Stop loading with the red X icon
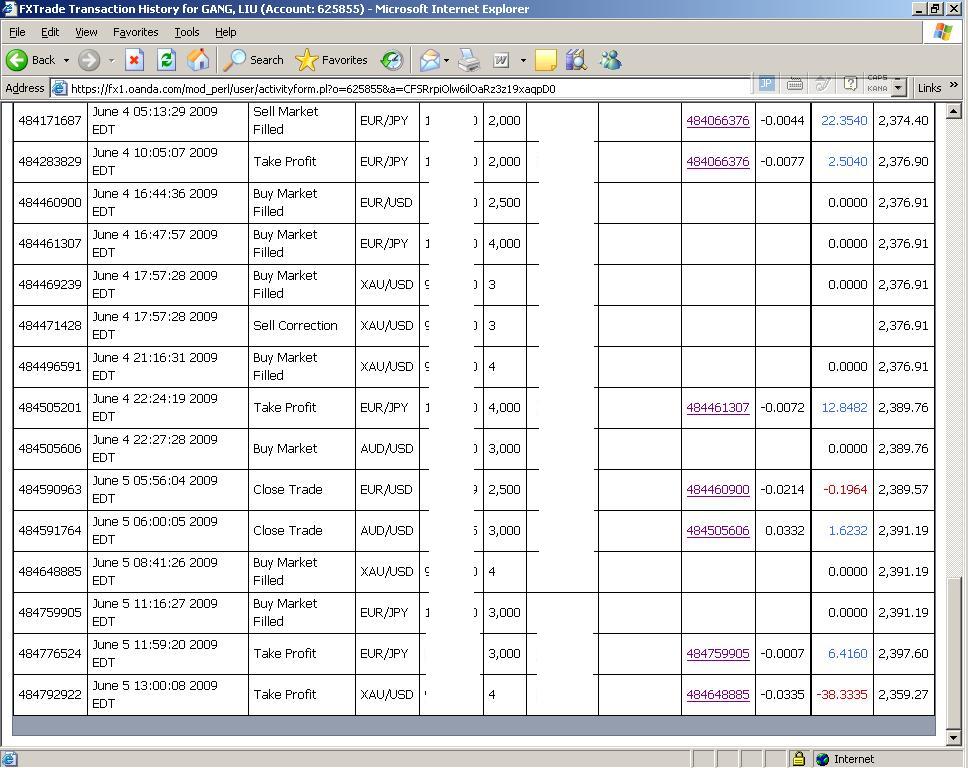Screen dimensions: 968x768 pyautogui.click(x=134, y=60)
